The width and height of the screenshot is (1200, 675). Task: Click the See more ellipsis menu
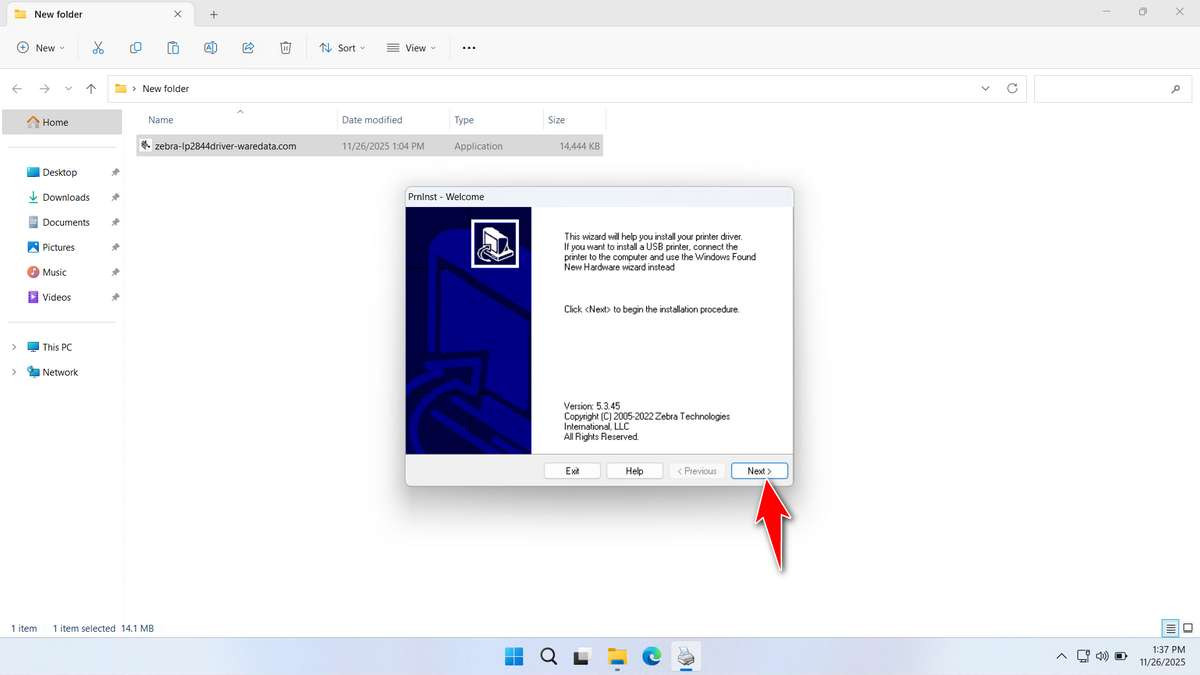[x=468, y=47]
